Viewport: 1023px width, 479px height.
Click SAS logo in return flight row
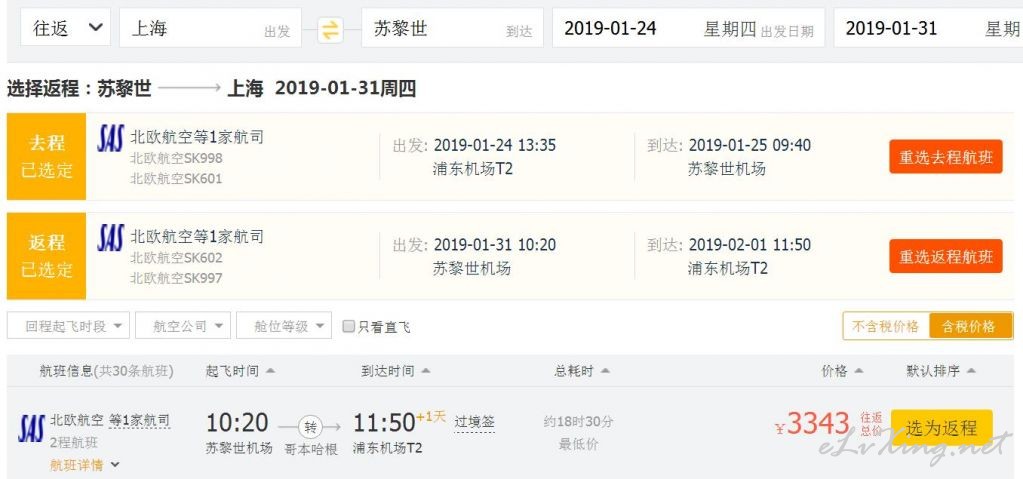[x=110, y=238]
